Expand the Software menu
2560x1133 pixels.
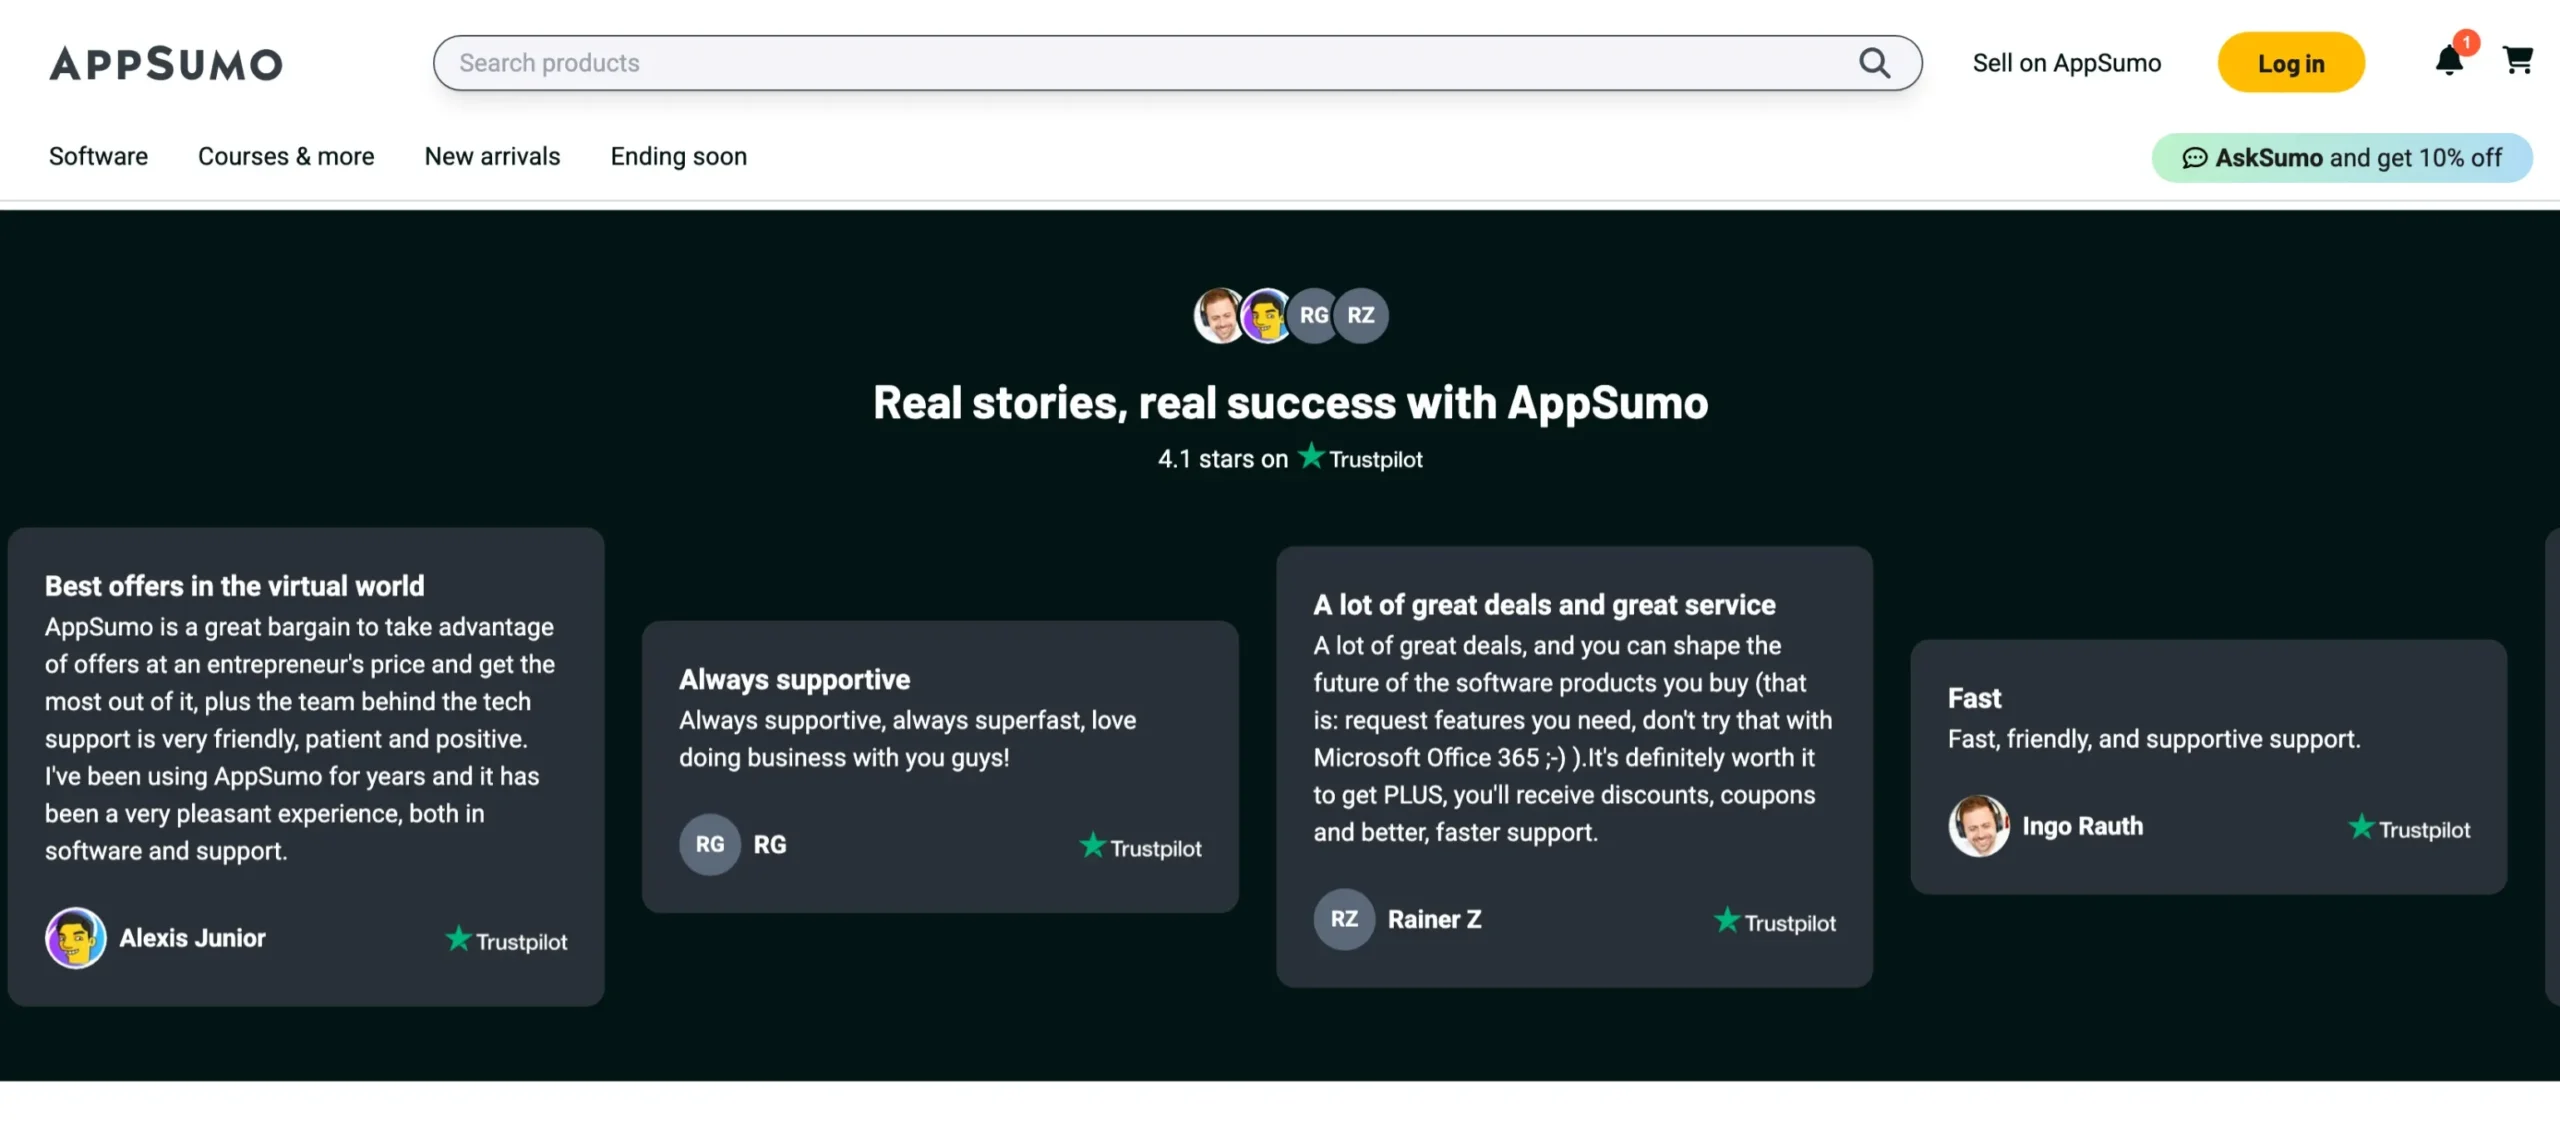point(98,156)
